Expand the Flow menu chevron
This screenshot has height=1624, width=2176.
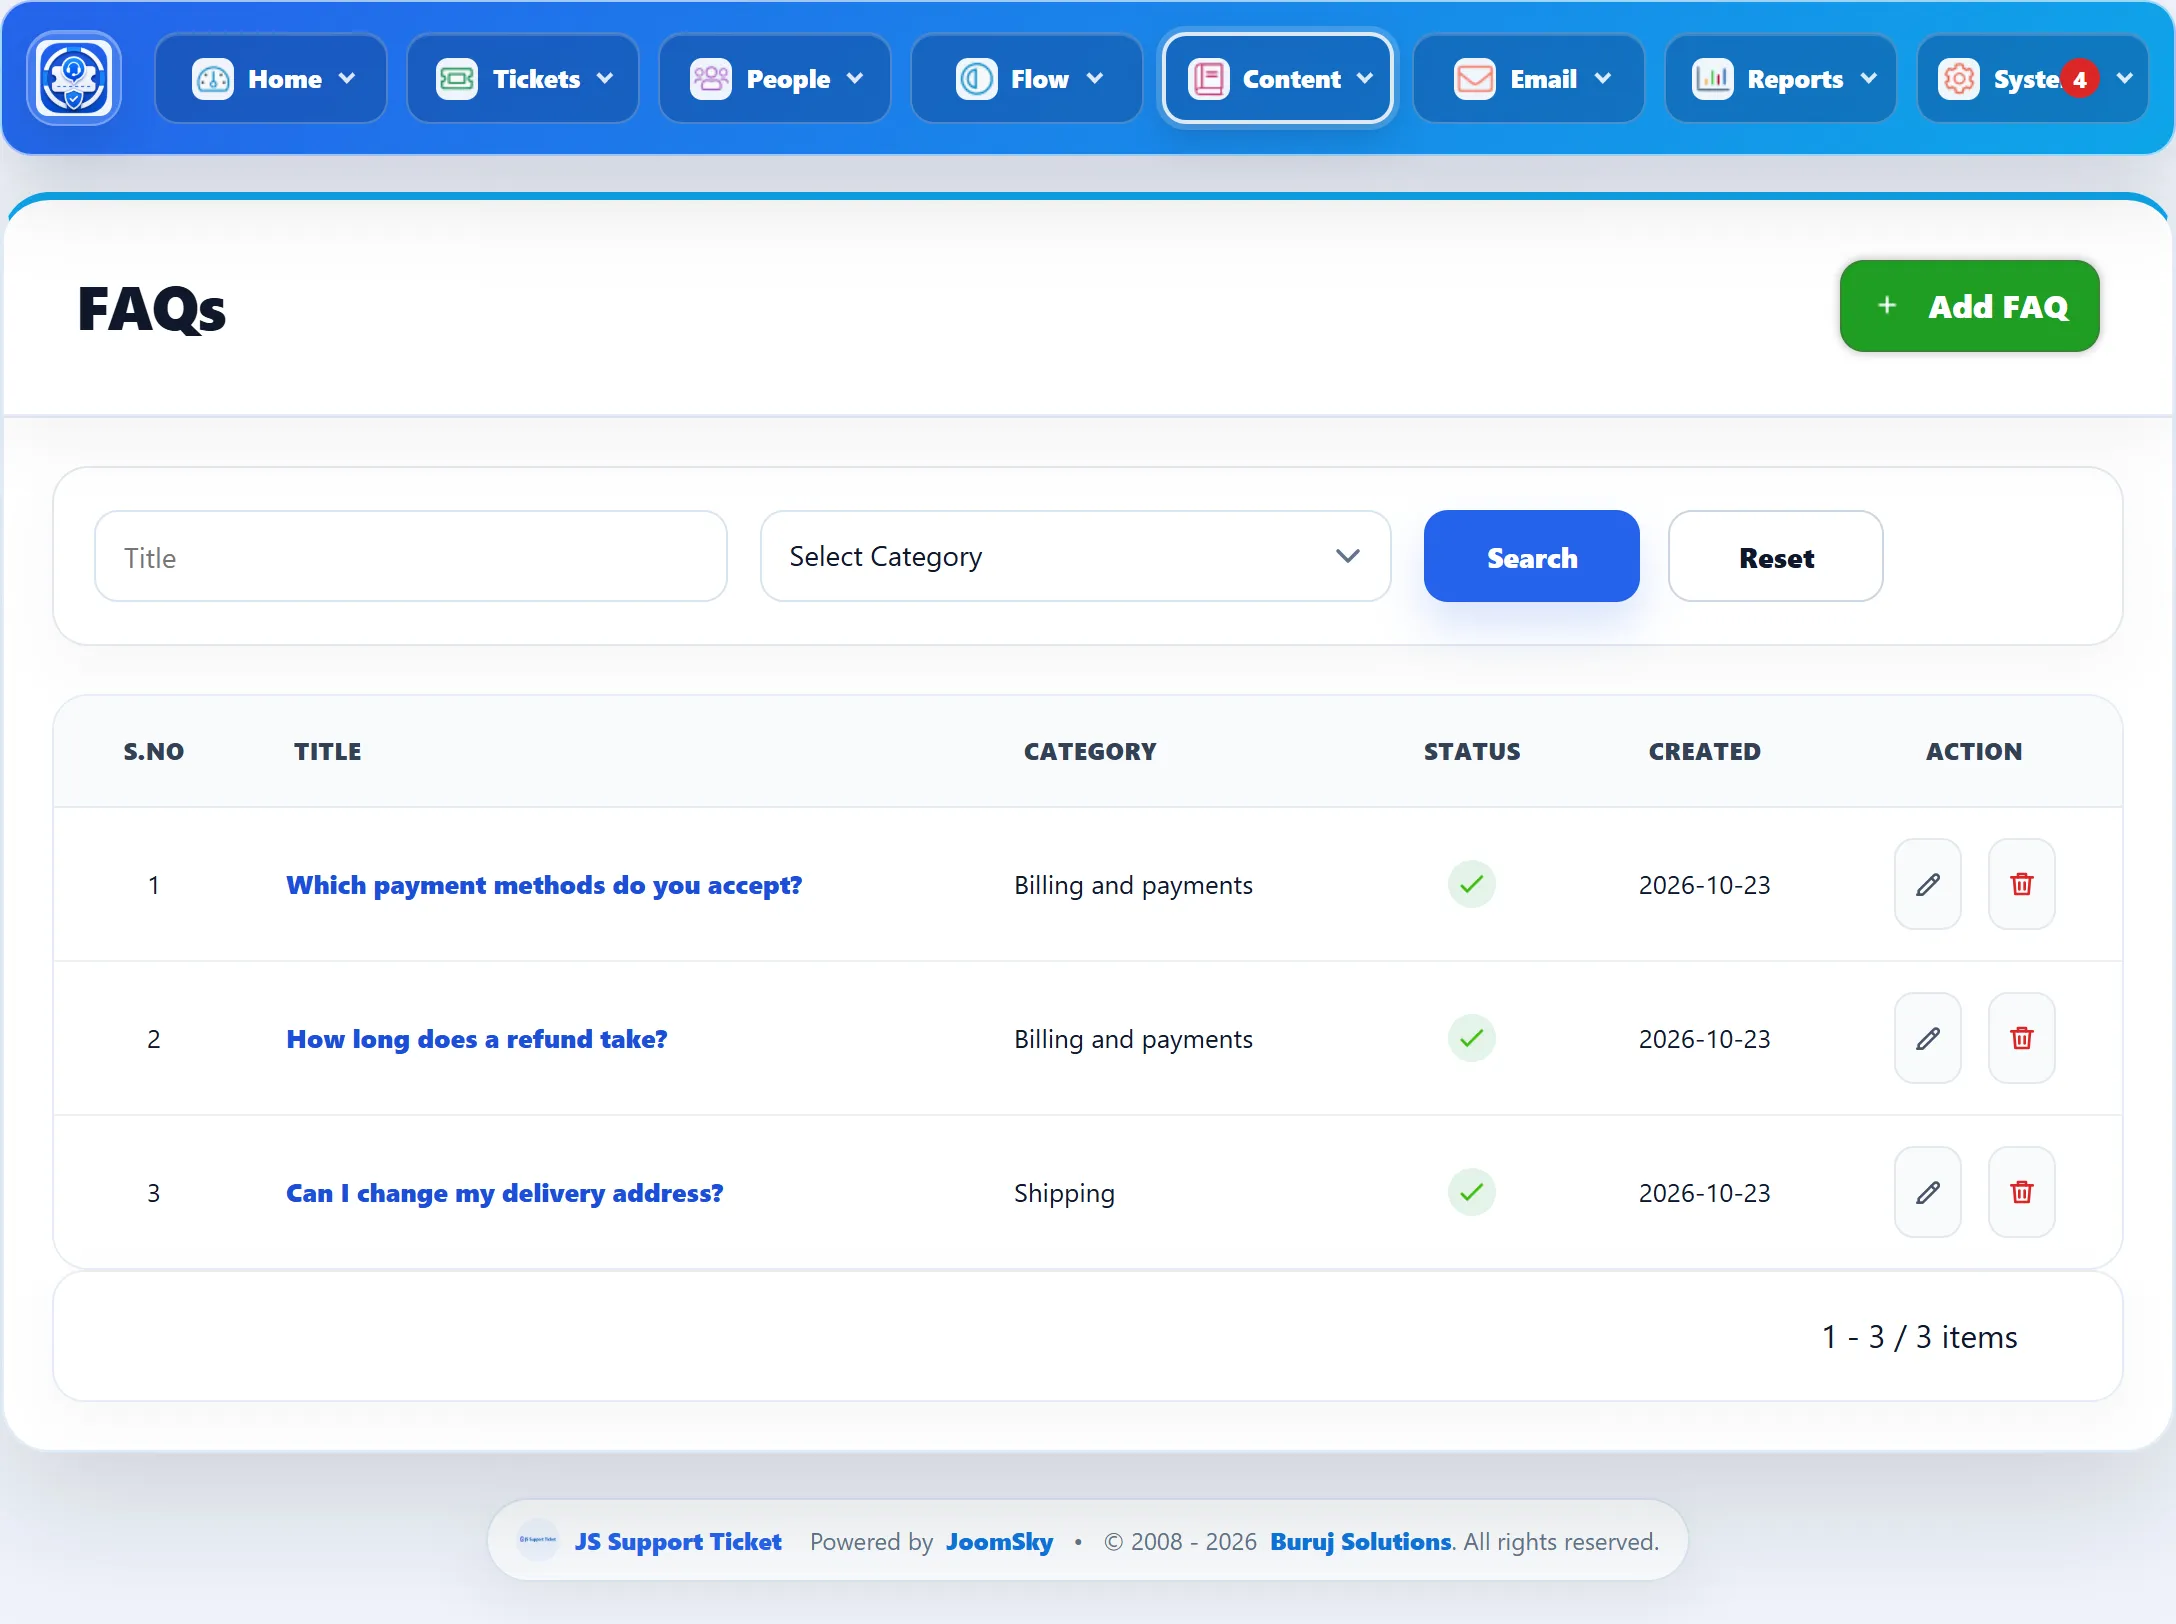pos(1095,78)
